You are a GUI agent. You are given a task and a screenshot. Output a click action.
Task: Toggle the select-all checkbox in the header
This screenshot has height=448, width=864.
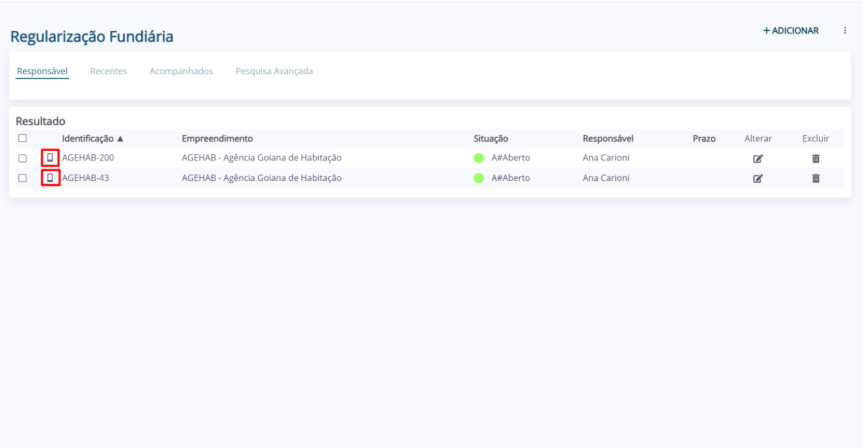23,138
